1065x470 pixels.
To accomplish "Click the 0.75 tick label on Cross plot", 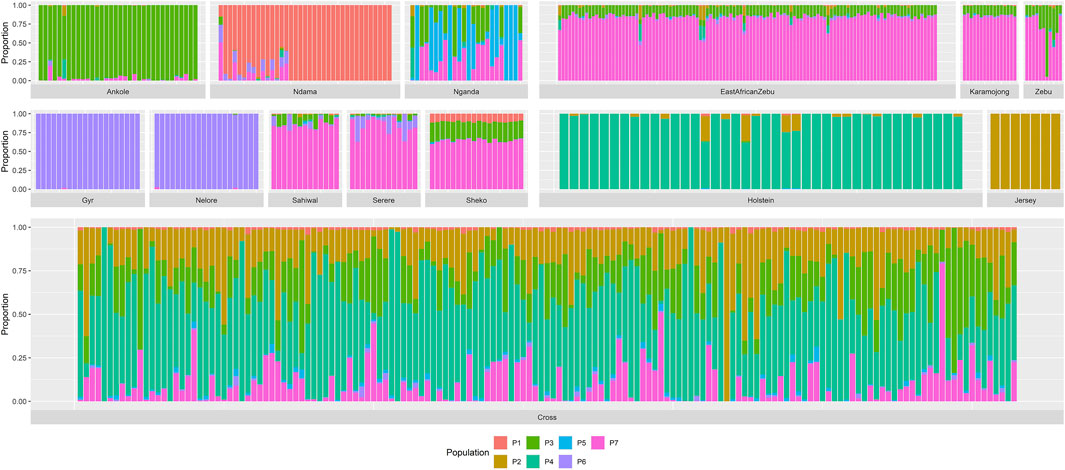I will pos(20,271).
